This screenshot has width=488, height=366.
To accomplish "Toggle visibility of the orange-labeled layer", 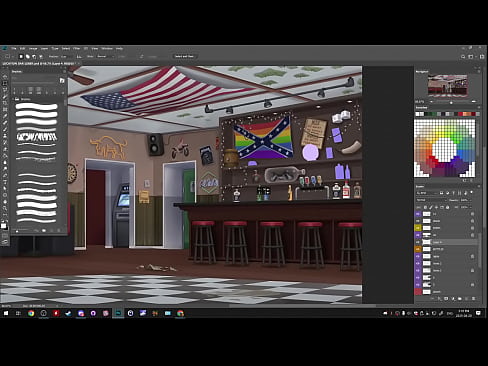I will click(x=418, y=249).
